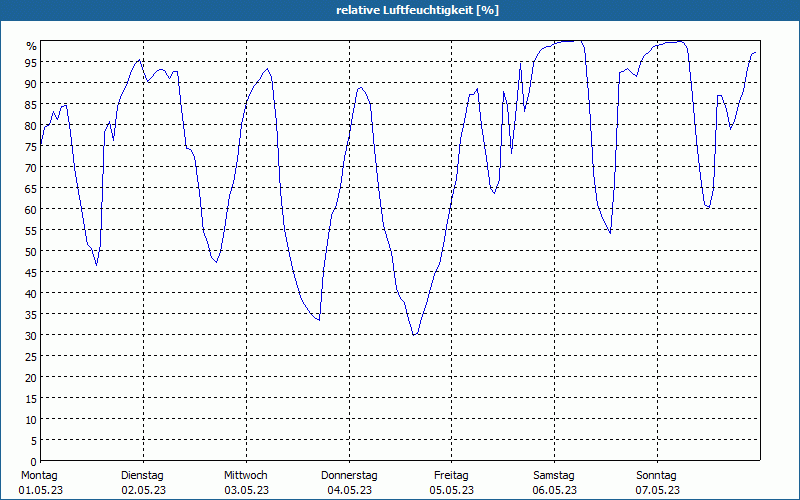Click the Saturday dip in the curve near 54%
Screen dimensions: 800x500
coord(610,233)
